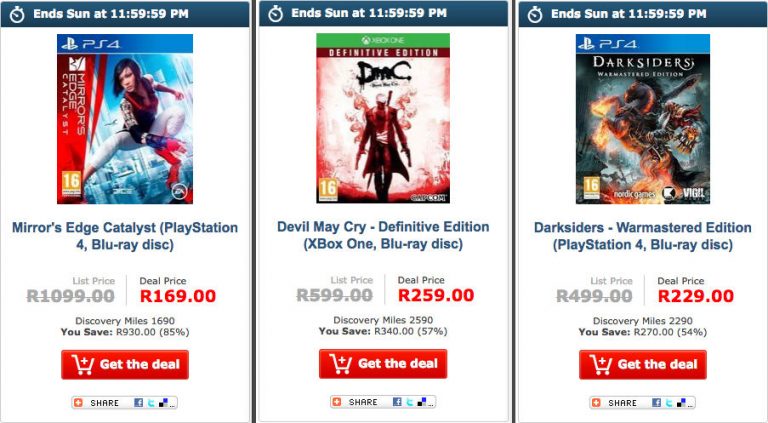
Task: Get the deal for Mirror's Edge Catalyst
Action: pos(125,364)
